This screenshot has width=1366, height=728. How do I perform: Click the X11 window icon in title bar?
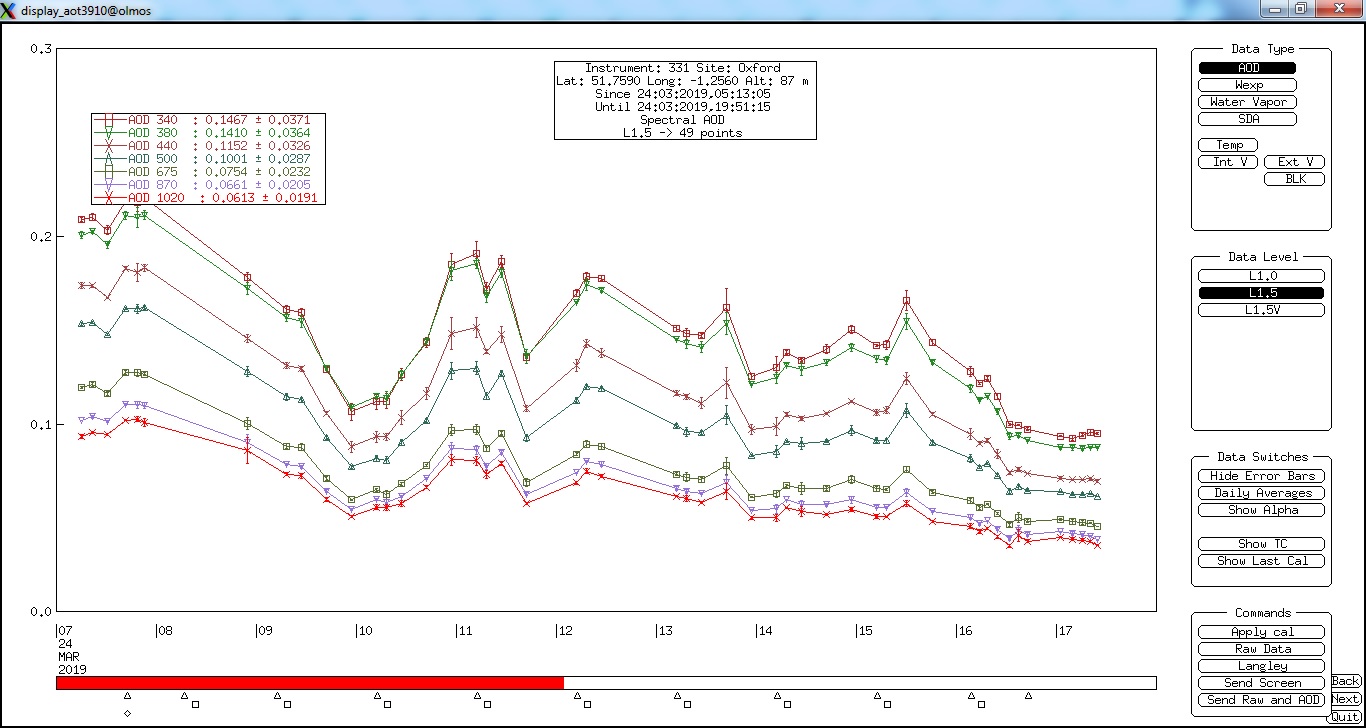9,9
